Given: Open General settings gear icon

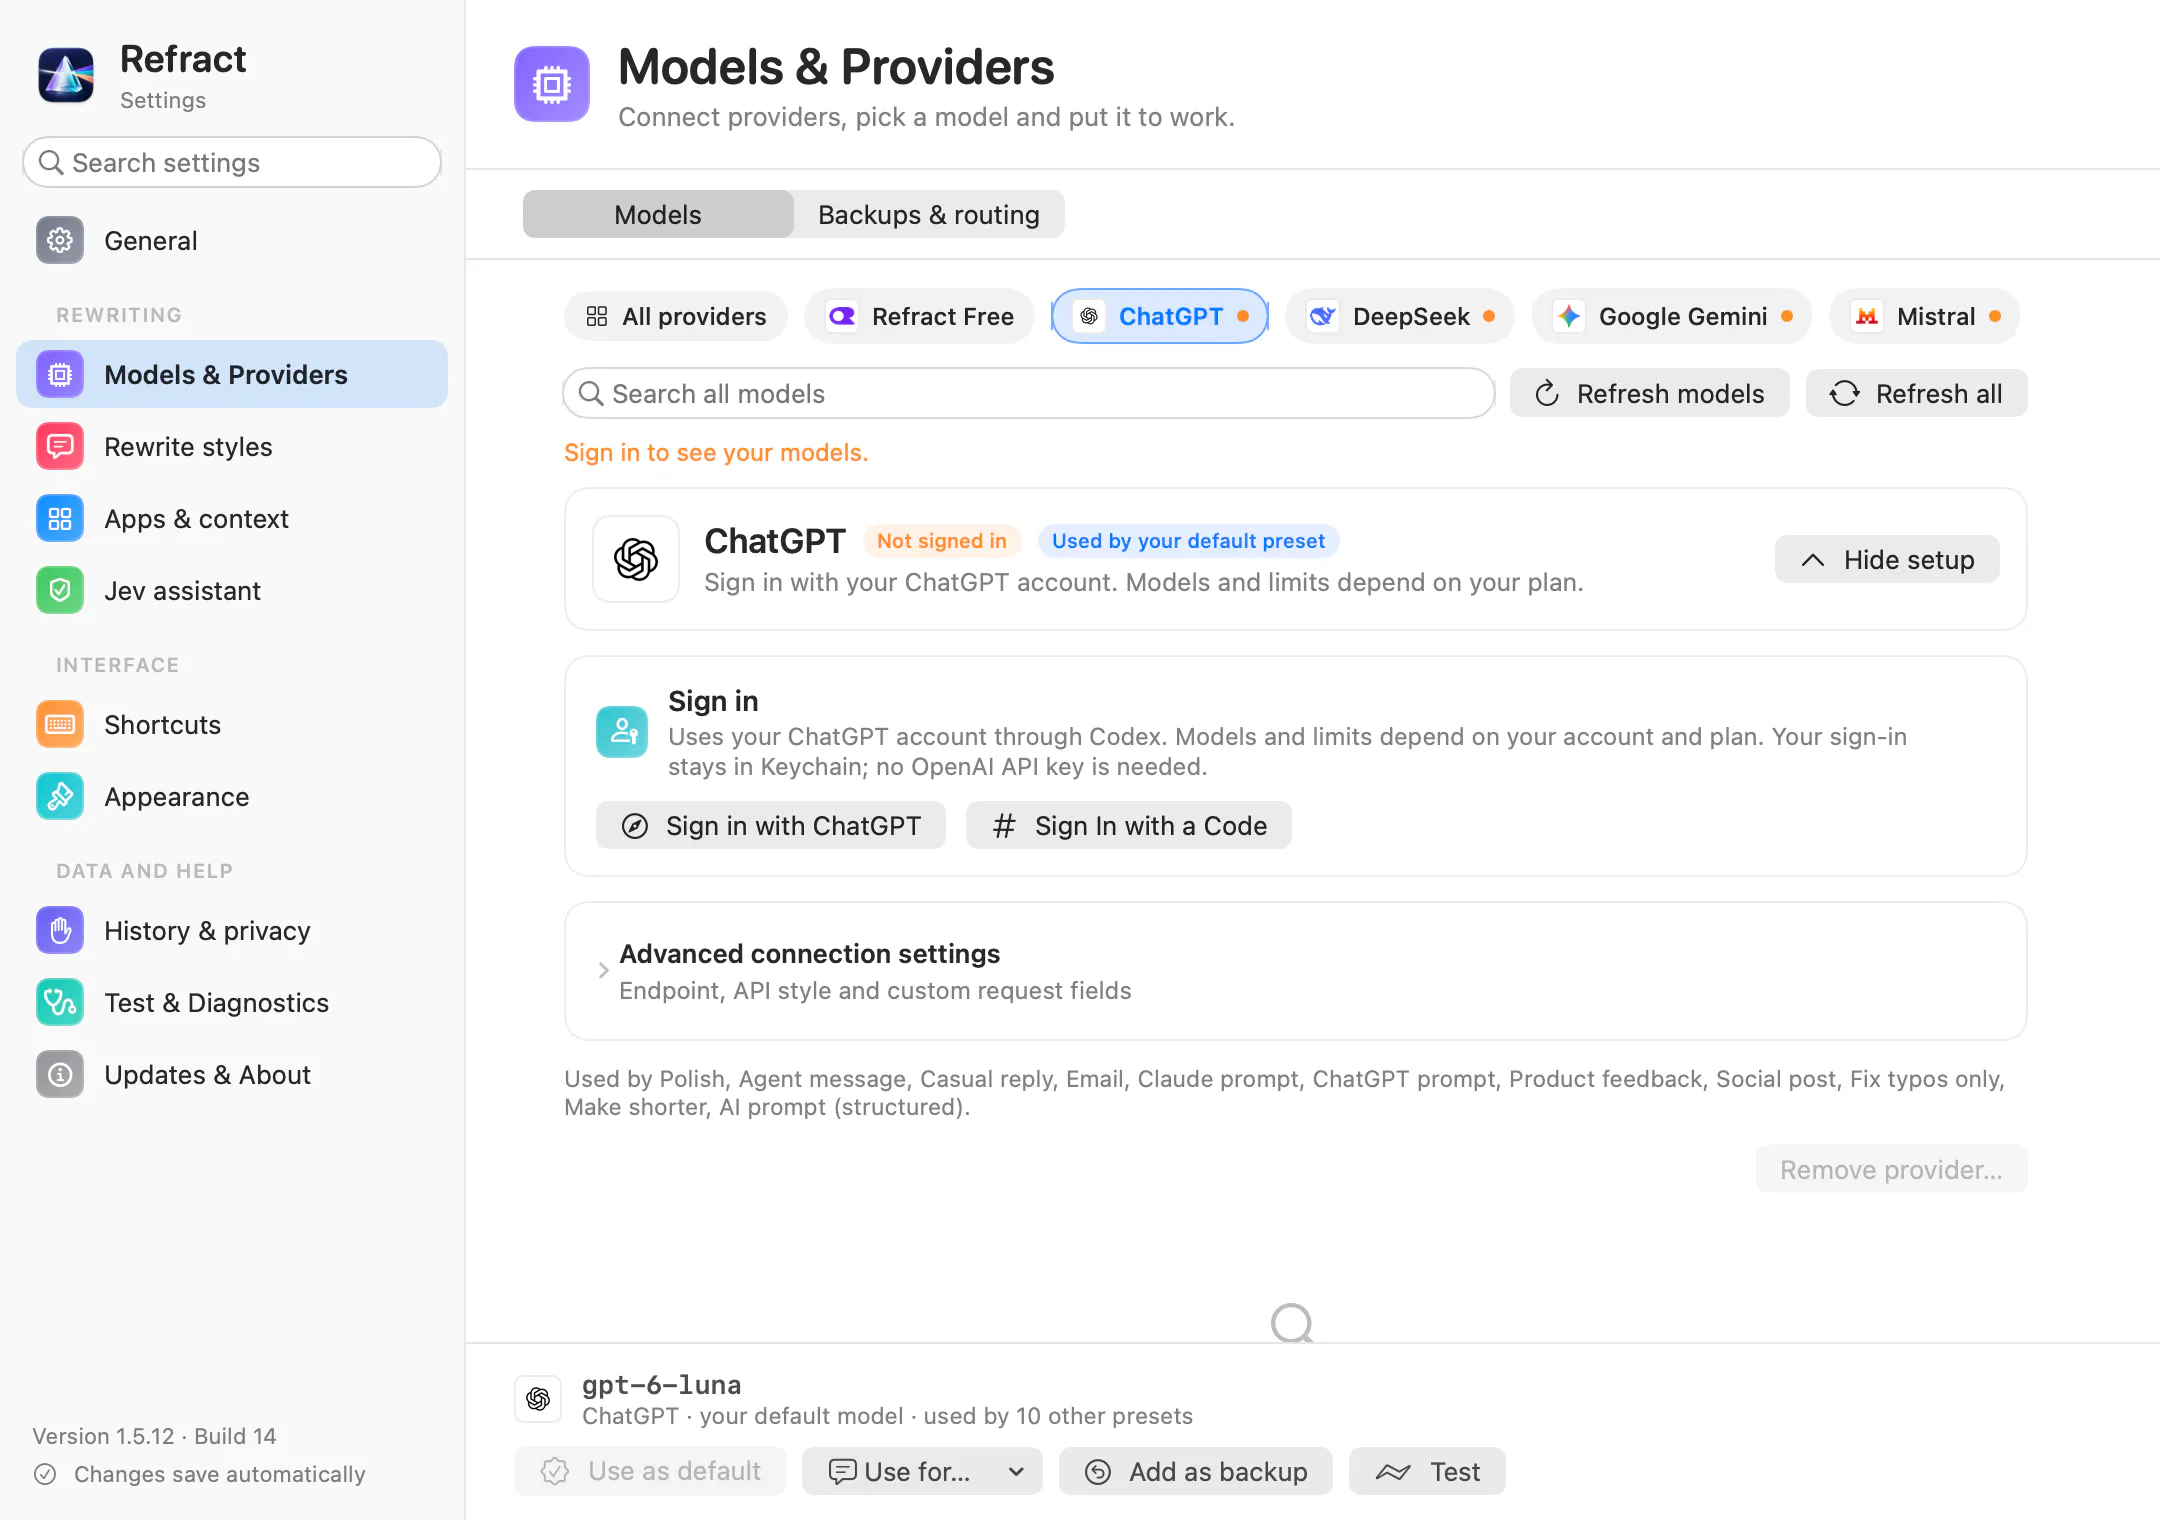Looking at the screenshot, I should click(x=60, y=241).
